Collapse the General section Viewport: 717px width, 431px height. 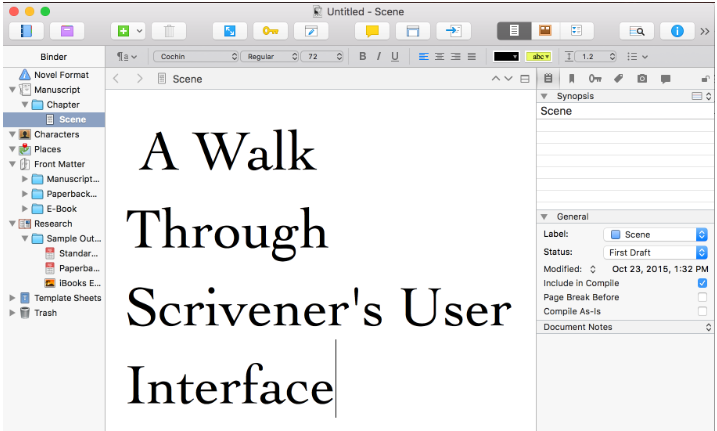click(544, 217)
